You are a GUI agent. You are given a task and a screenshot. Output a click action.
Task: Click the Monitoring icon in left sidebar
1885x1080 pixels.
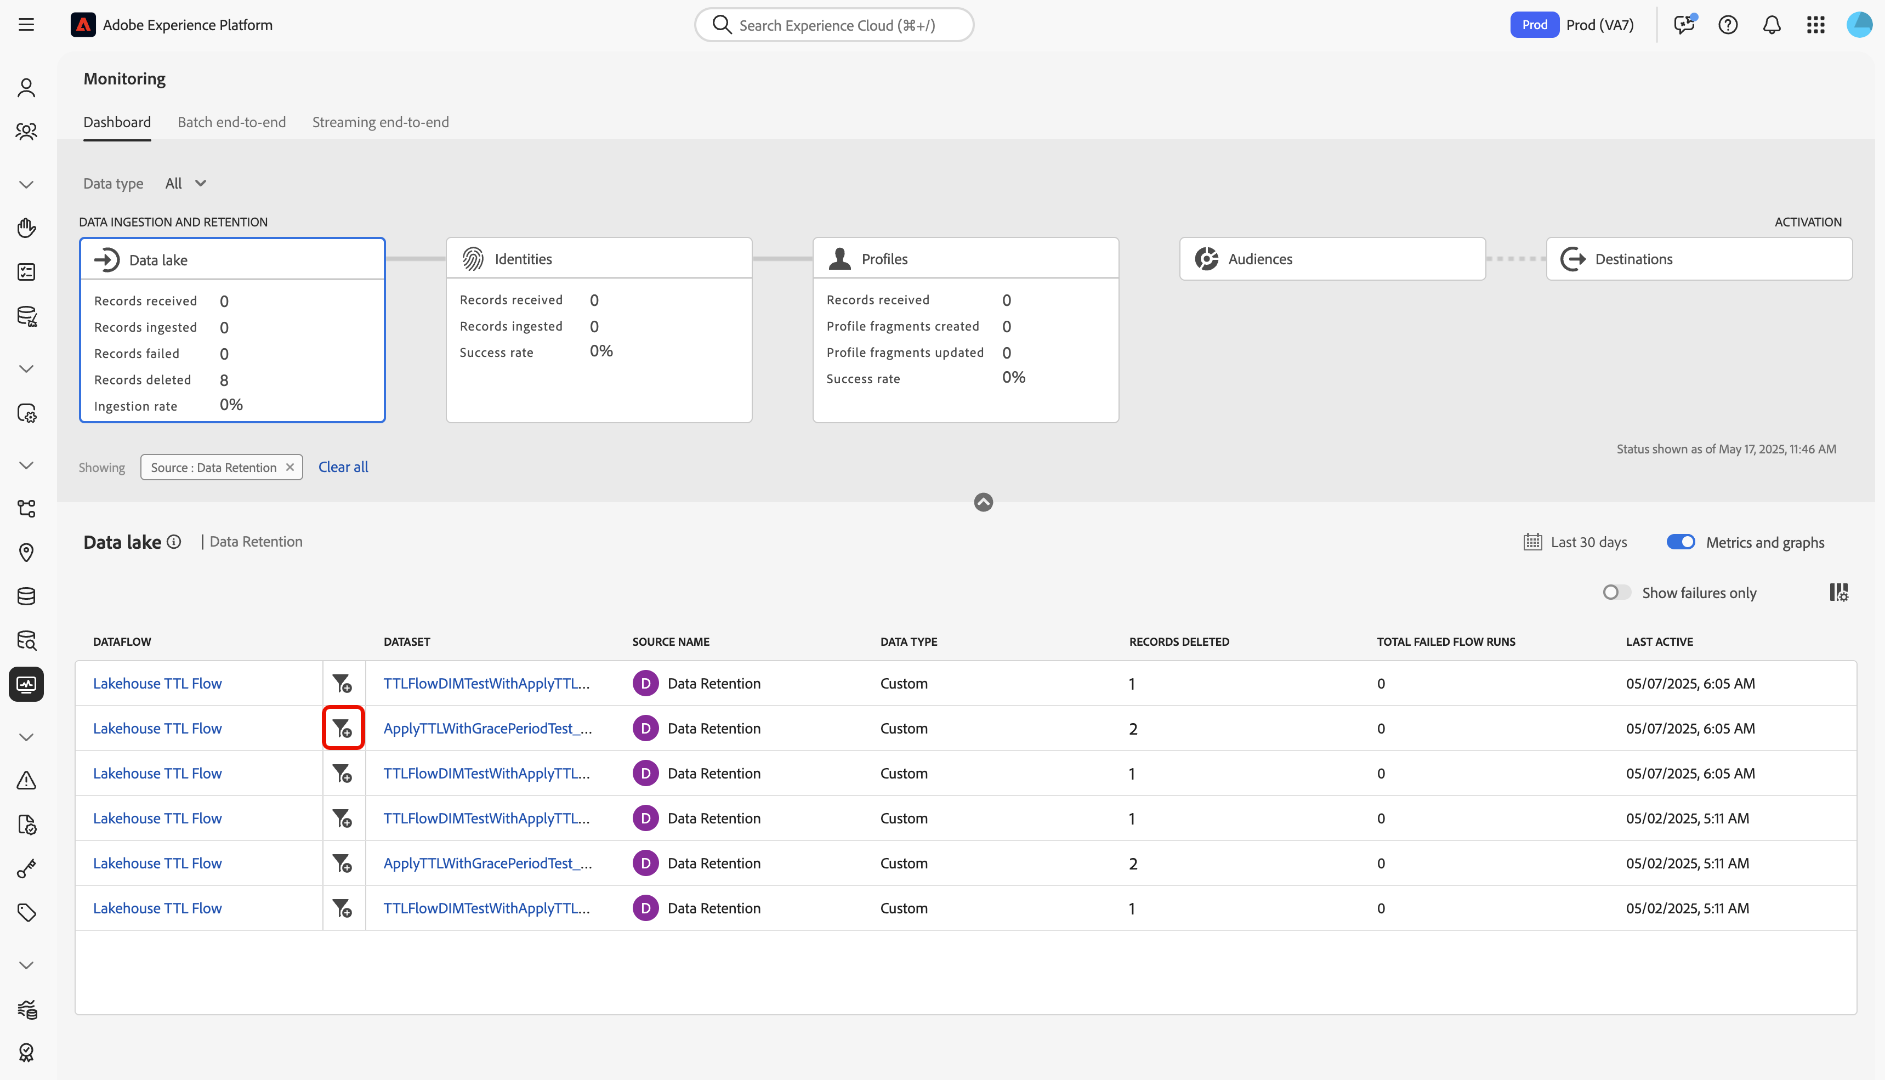click(x=26, y=685)
